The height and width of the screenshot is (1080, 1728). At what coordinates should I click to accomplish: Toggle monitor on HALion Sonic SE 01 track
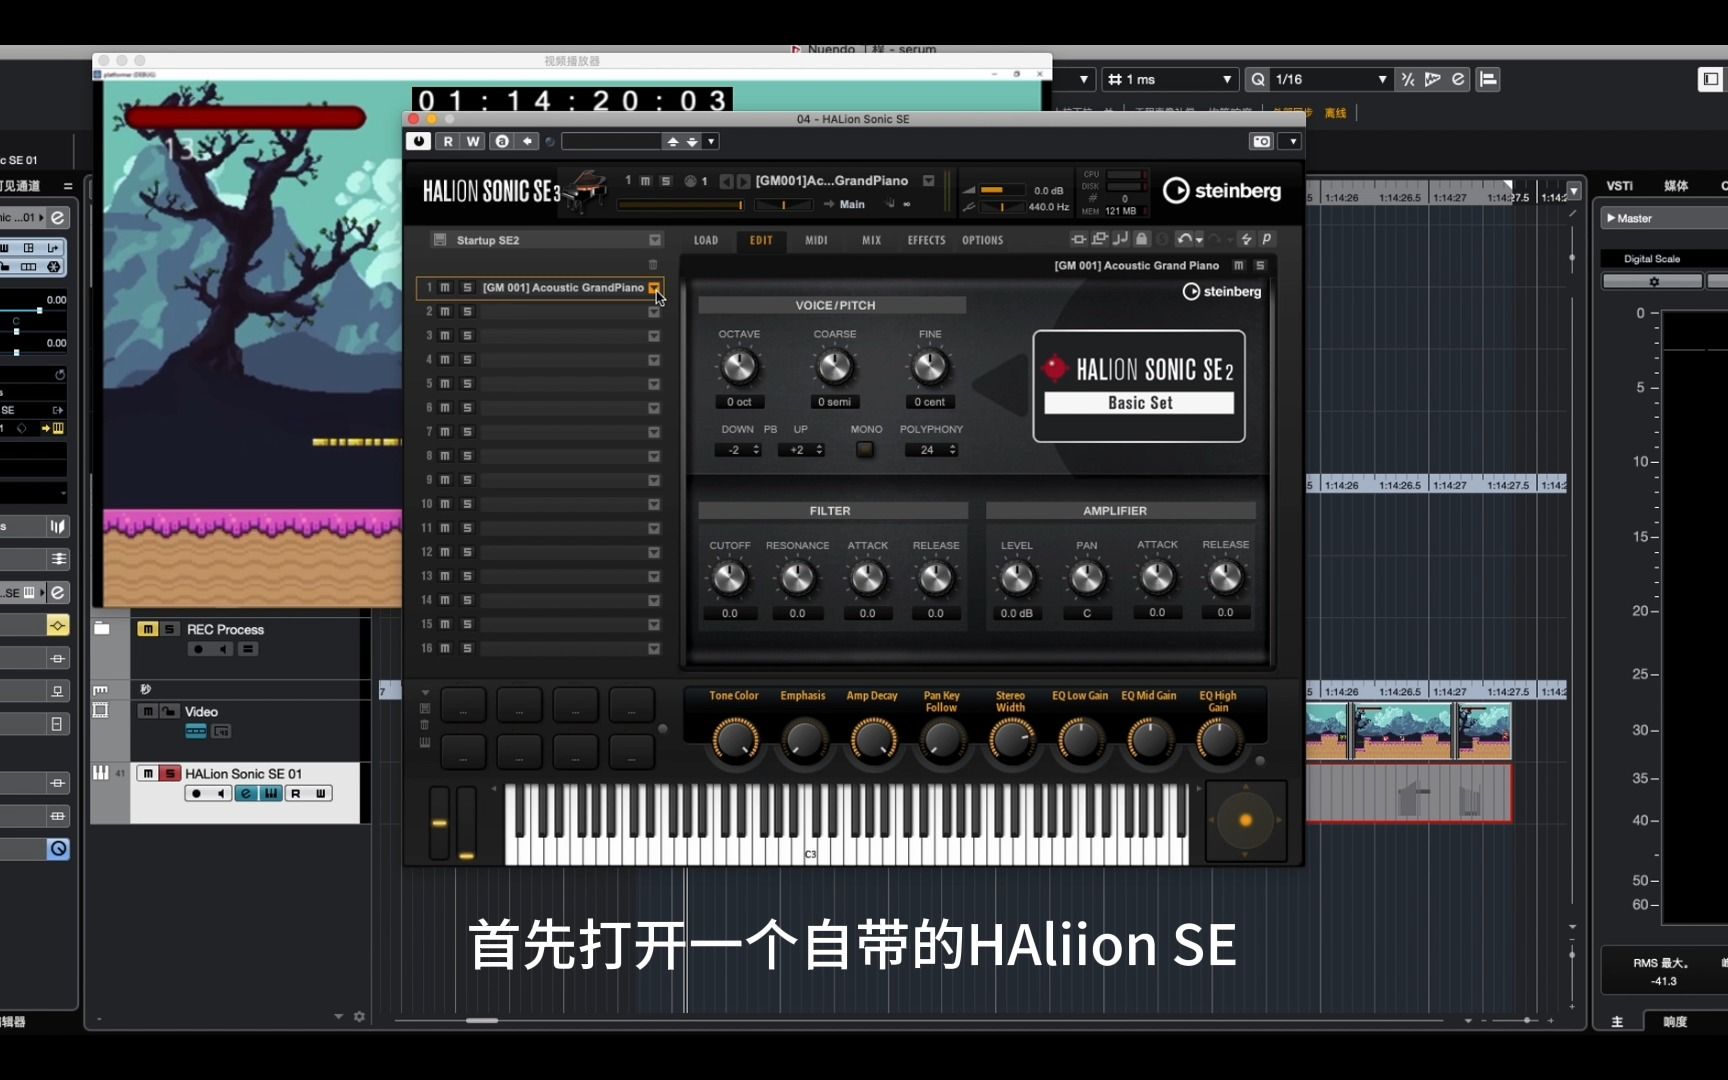[220, 793]
